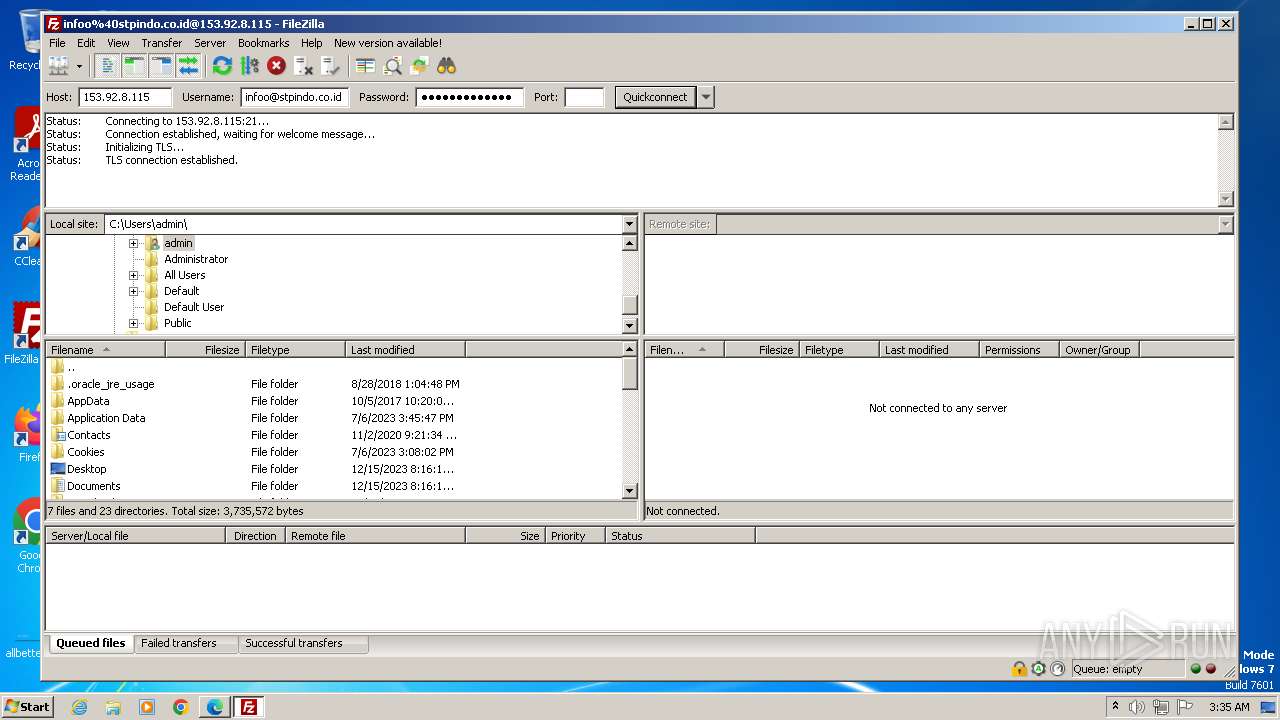Sort remote list by Owner/Group column
Screen dimensions: 1280x720
tap(1099, 350)
